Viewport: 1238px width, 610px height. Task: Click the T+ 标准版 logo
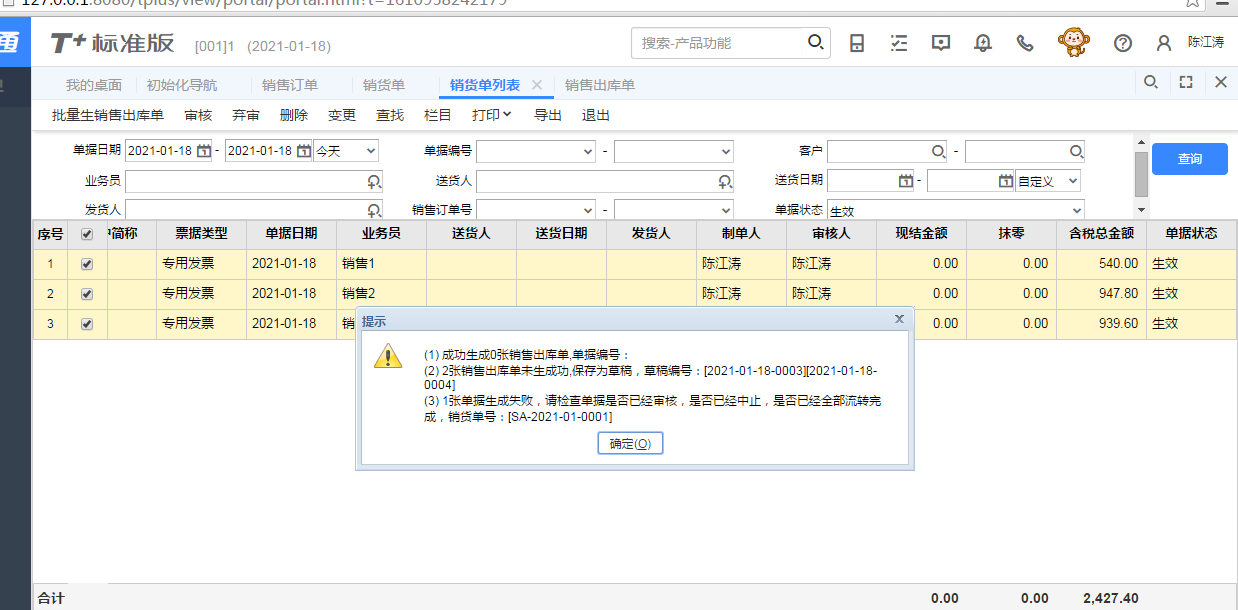[112, 43]
